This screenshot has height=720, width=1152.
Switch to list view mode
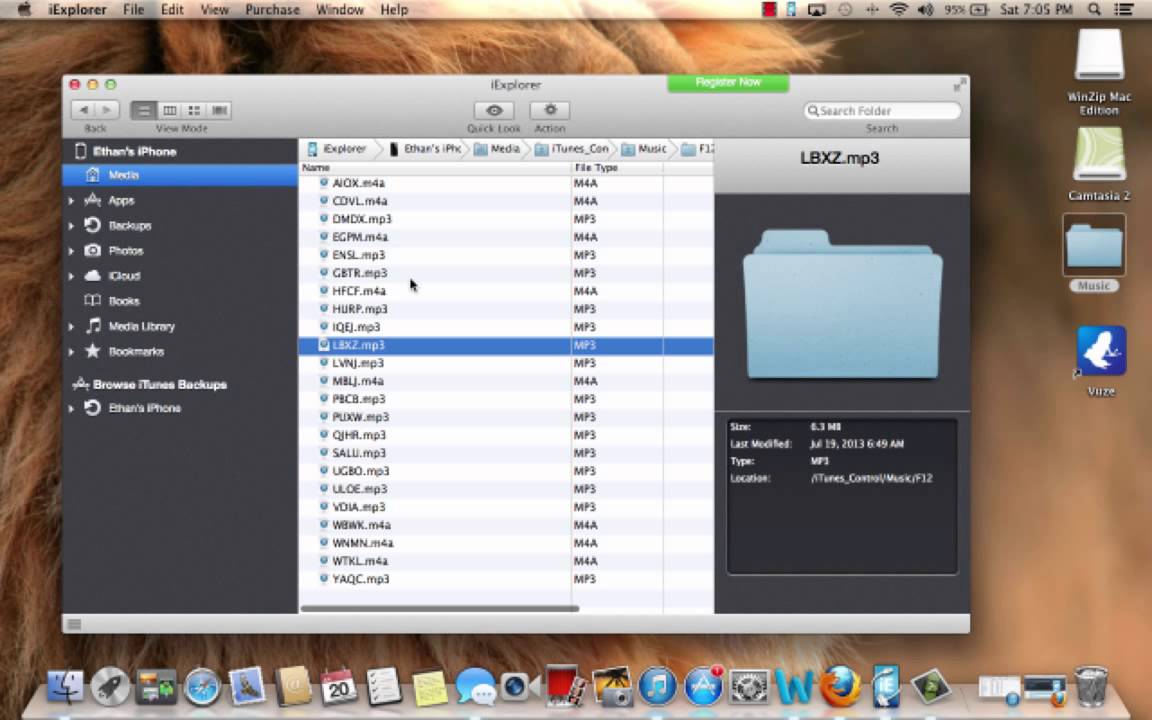pyautogui.click(x=143, y=110)
